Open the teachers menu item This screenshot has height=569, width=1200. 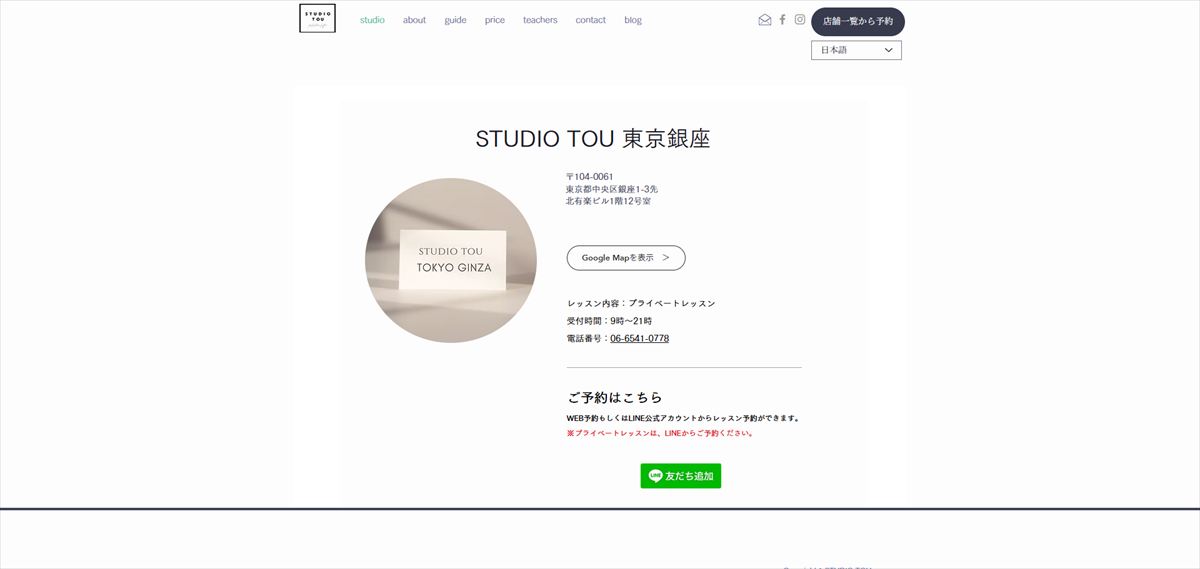(x=540, y=20)
